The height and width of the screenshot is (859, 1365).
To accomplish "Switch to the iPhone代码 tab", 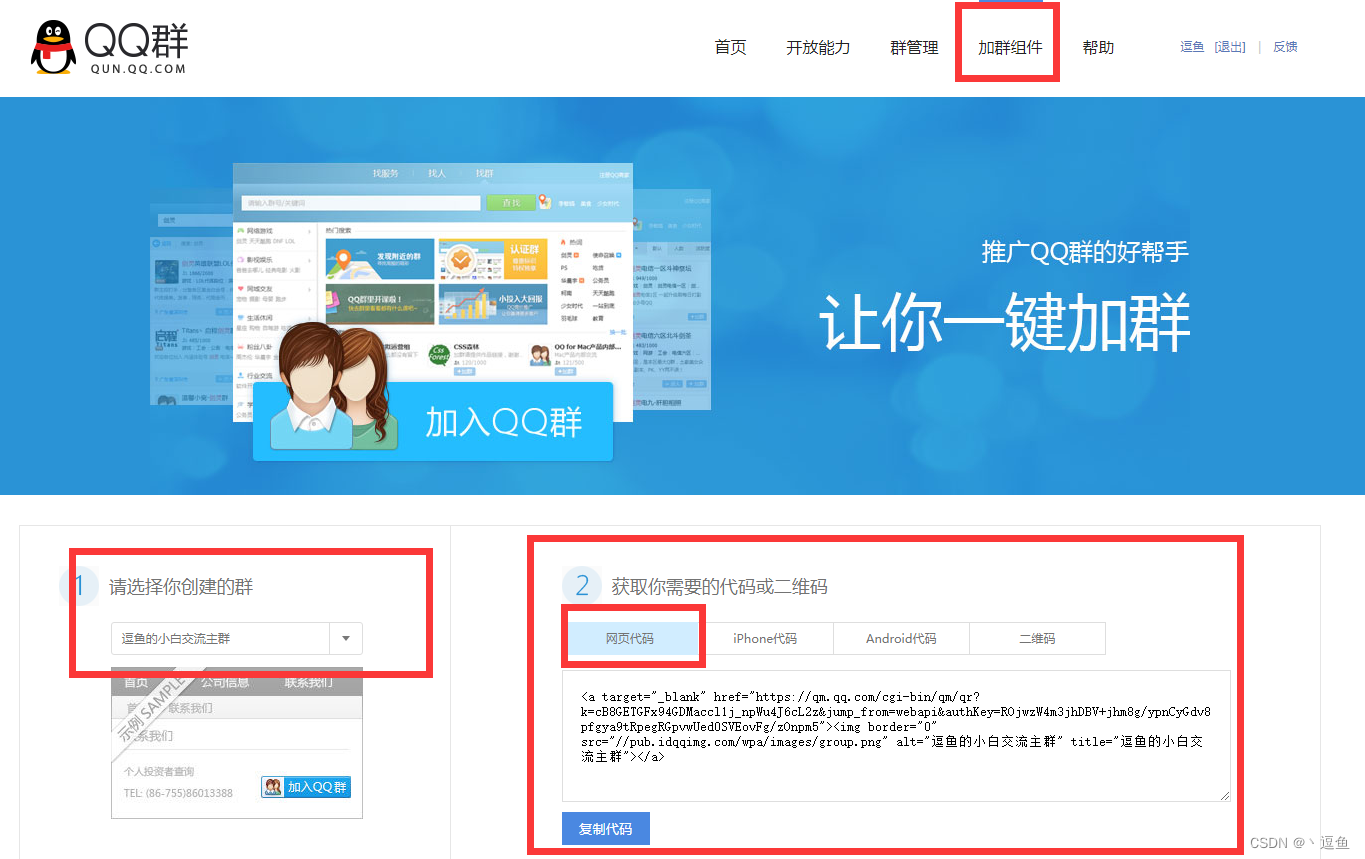I will (x=765, y=638).
